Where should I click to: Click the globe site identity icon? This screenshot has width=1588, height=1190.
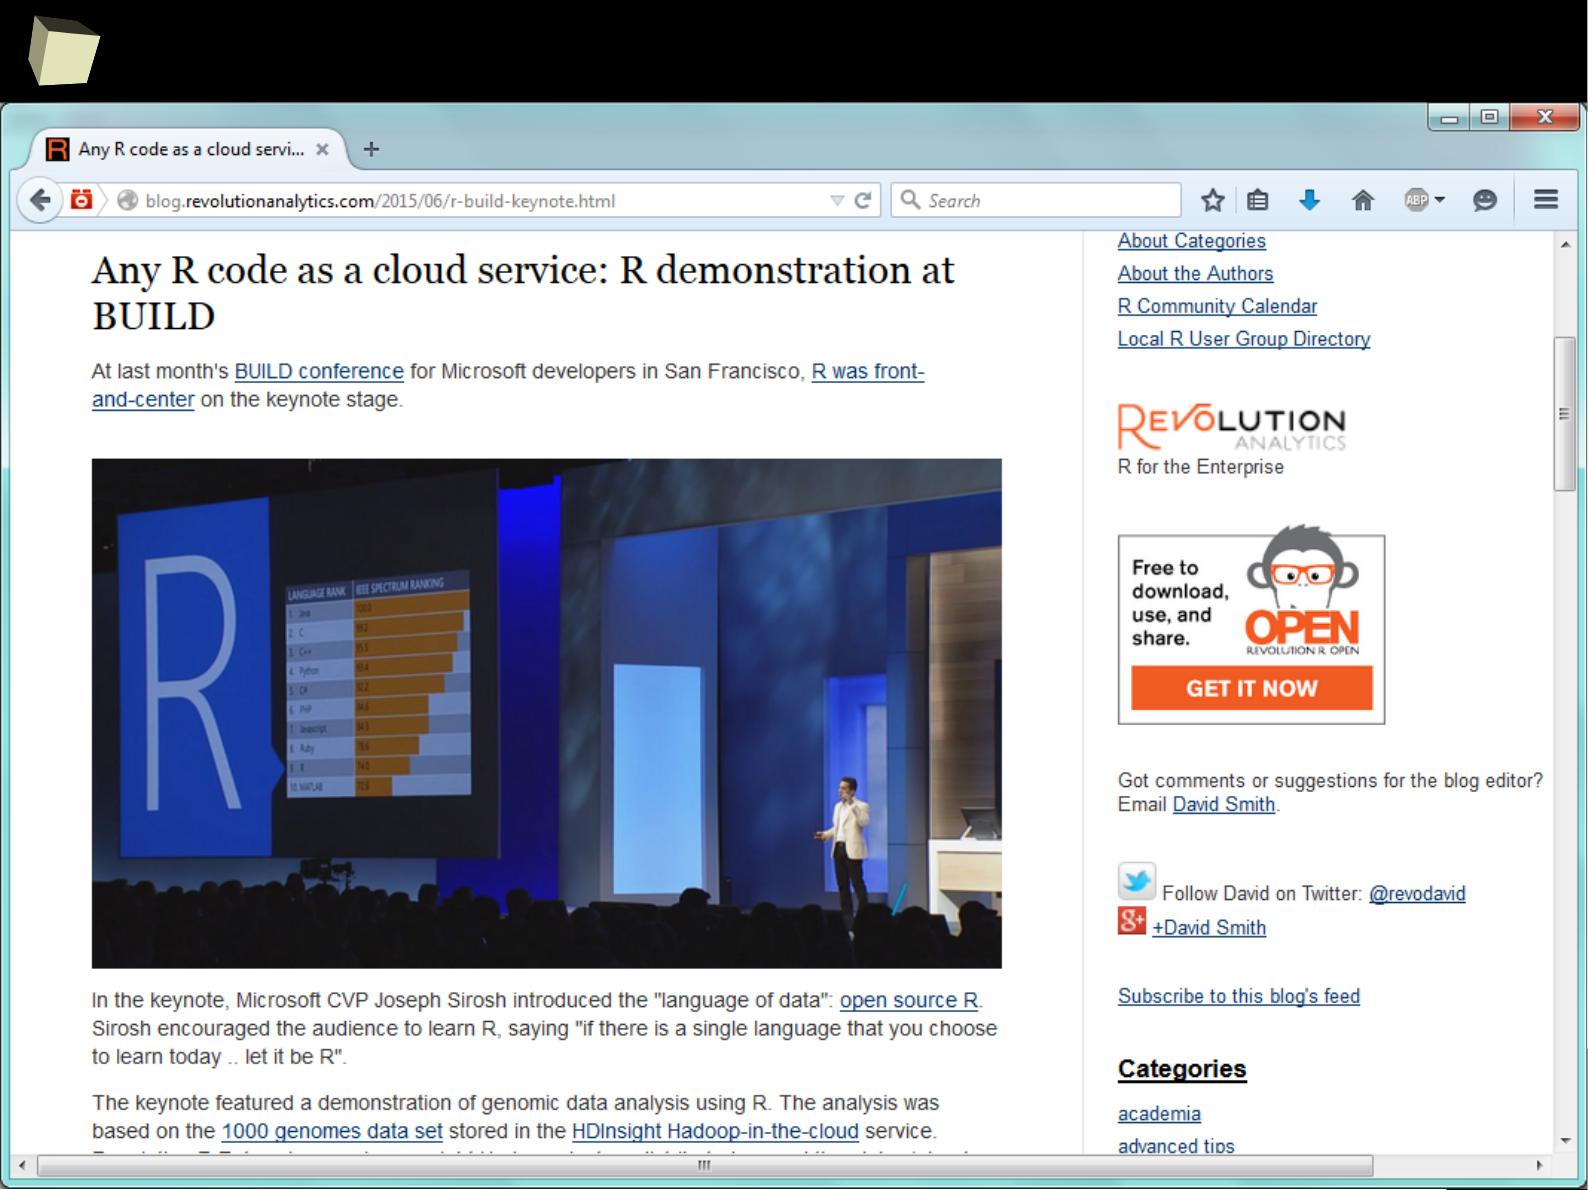click(x=127, y=201)
